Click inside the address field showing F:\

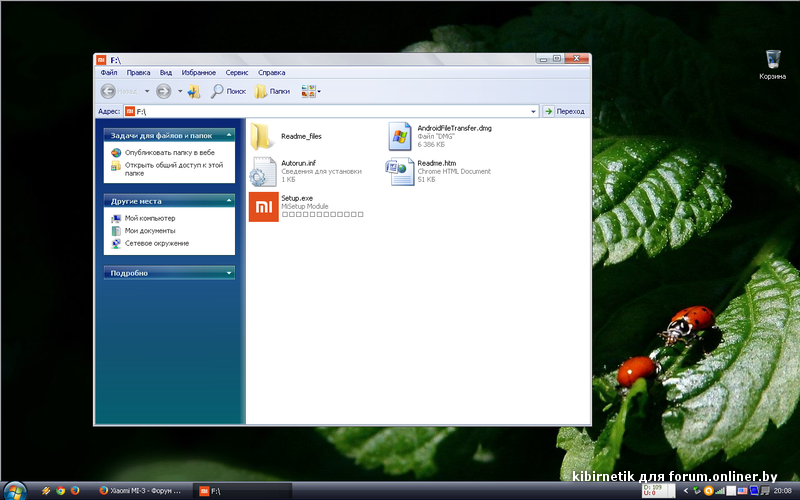click(330, 112)
